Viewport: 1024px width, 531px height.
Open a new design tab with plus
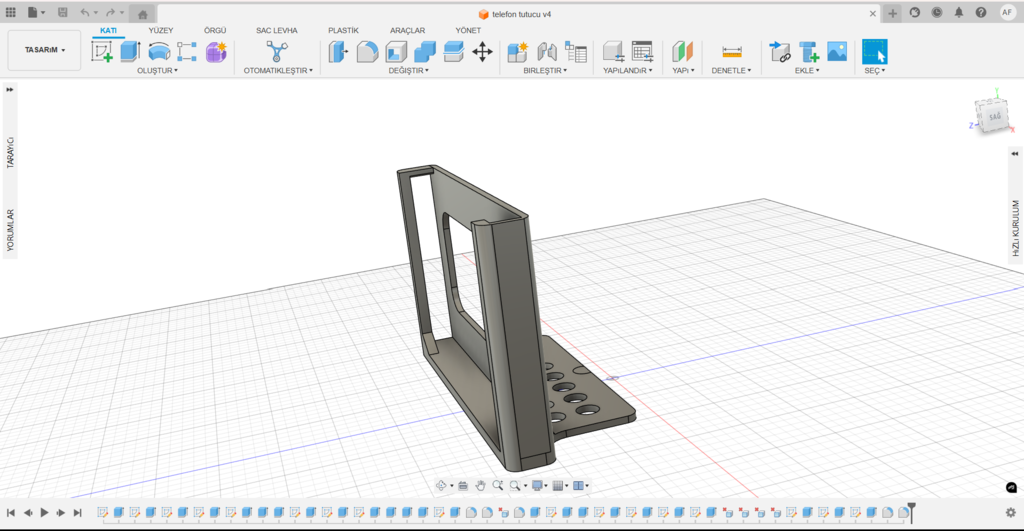pyautogui.click(x=893, y=13)
